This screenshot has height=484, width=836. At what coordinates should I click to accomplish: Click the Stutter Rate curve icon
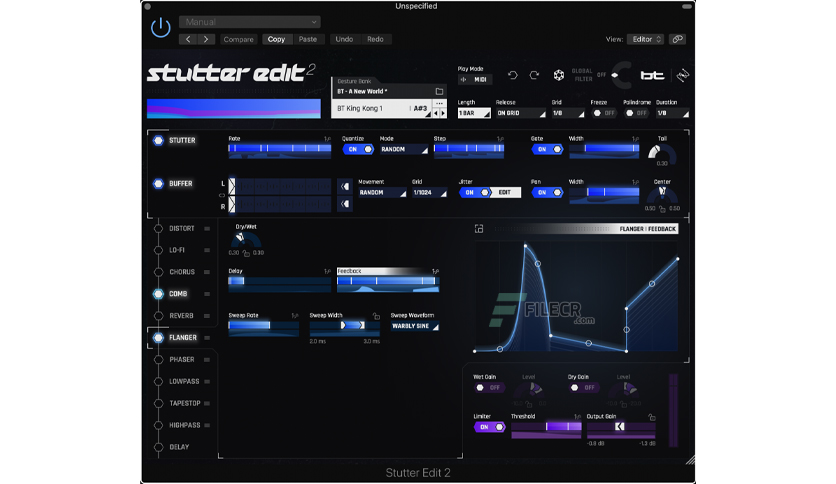(327, 139)
